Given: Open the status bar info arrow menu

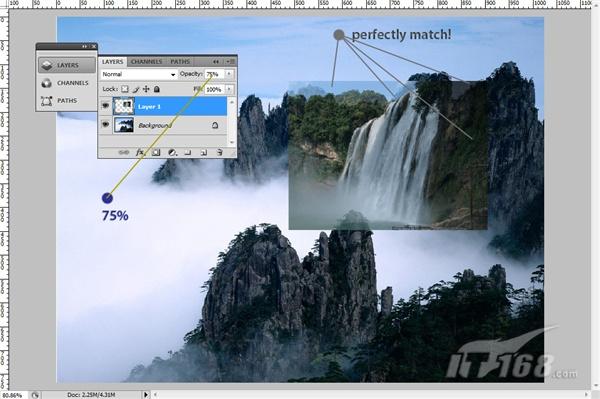Looking at the screenshot, I should tap(146, 394).
